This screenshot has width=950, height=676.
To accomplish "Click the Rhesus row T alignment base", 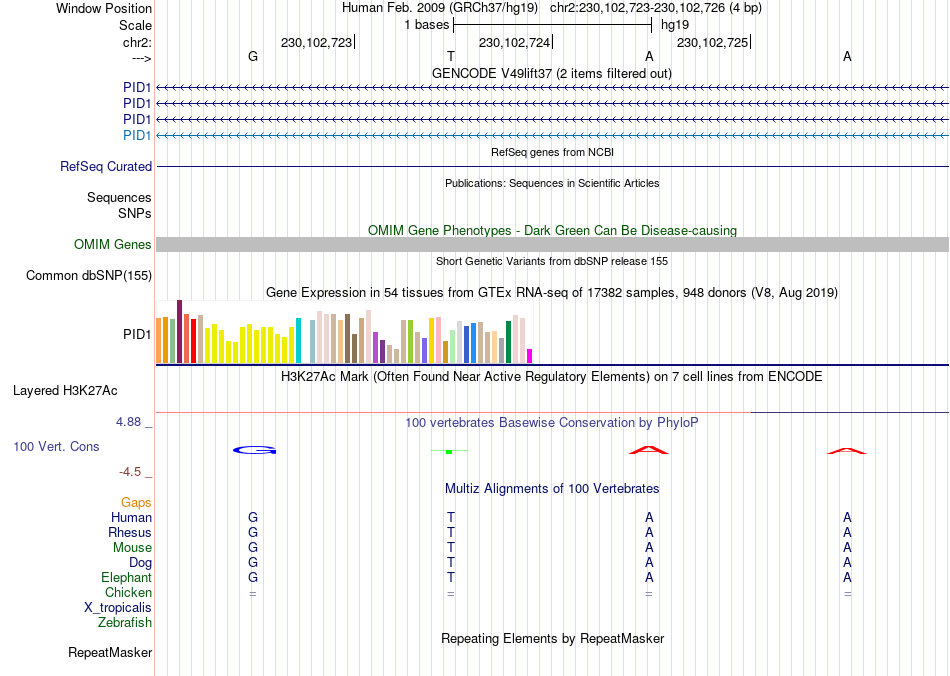I will tap(451, 532).
